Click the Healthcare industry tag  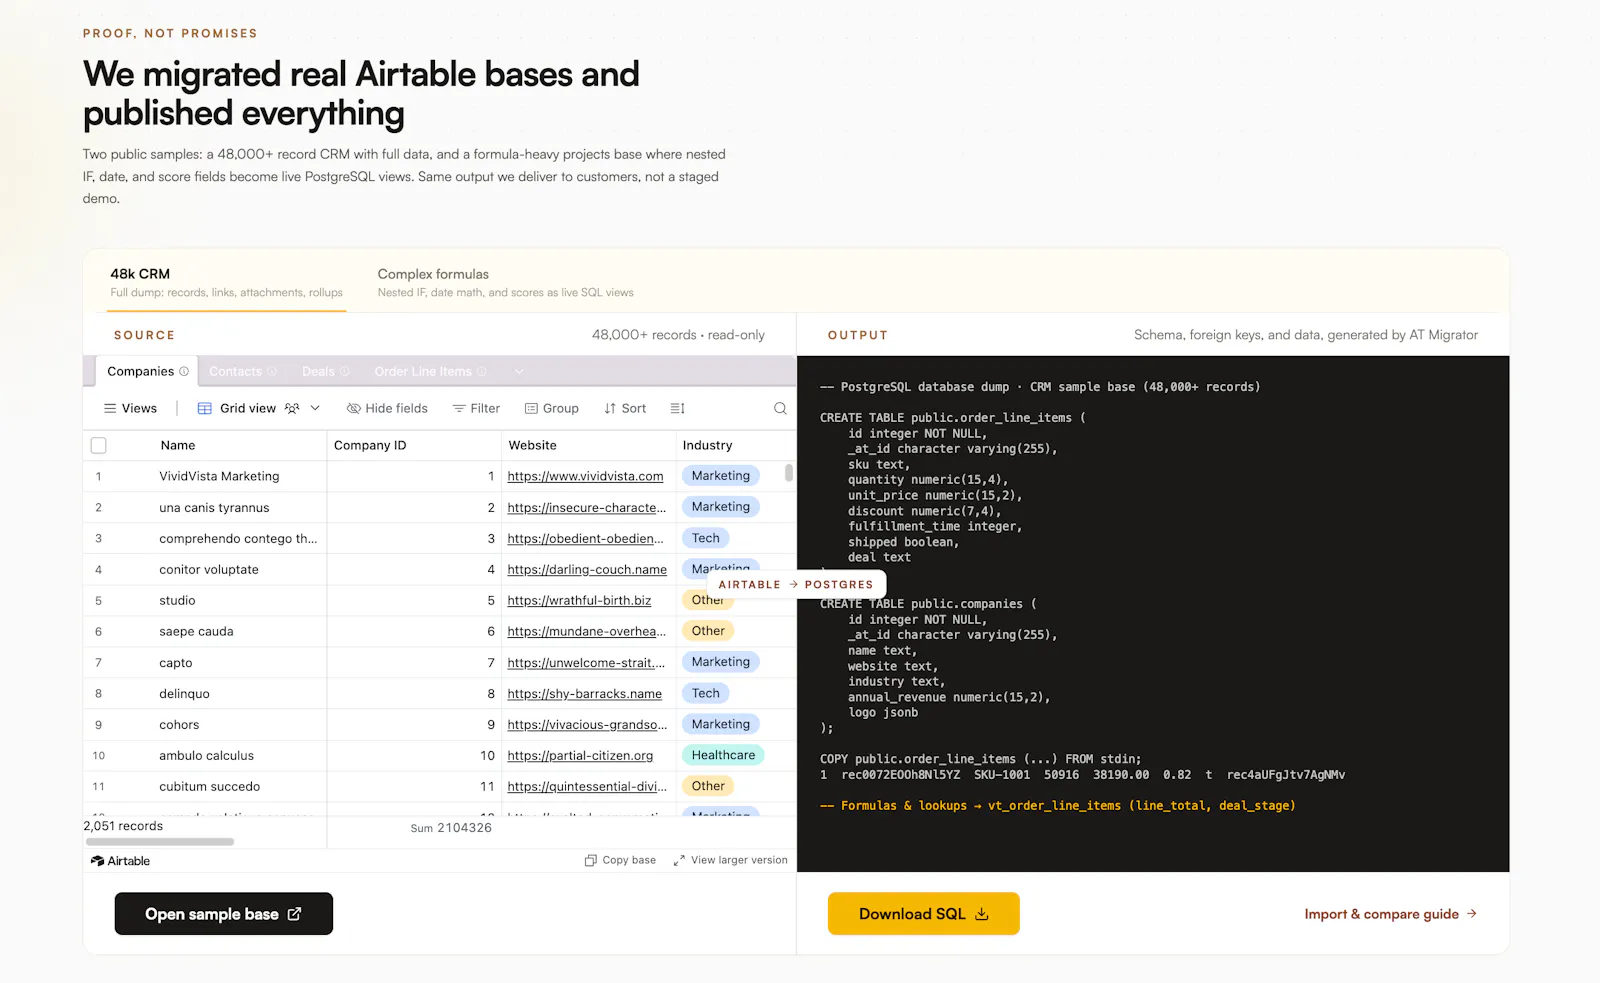[723, 755]
